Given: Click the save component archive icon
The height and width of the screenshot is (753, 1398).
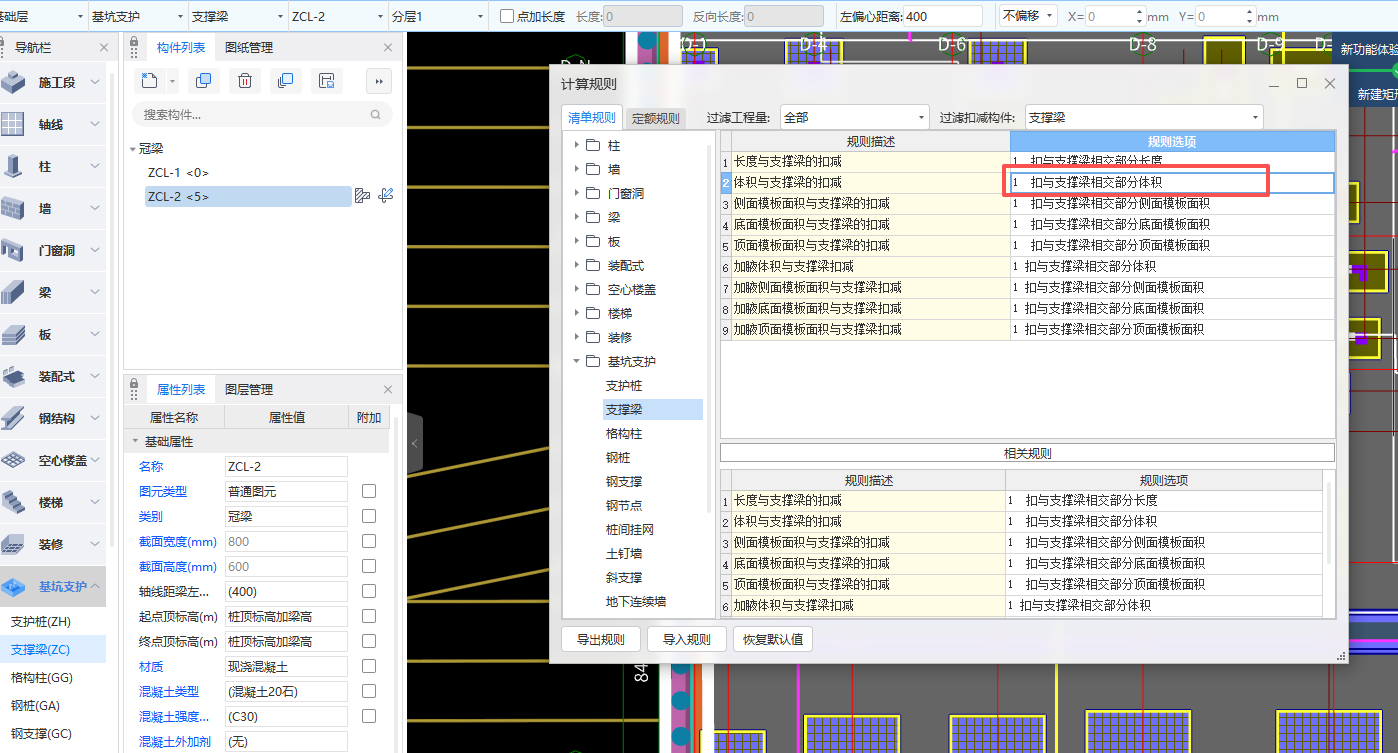Looking at the screenshot, I should tap(325, 81).
